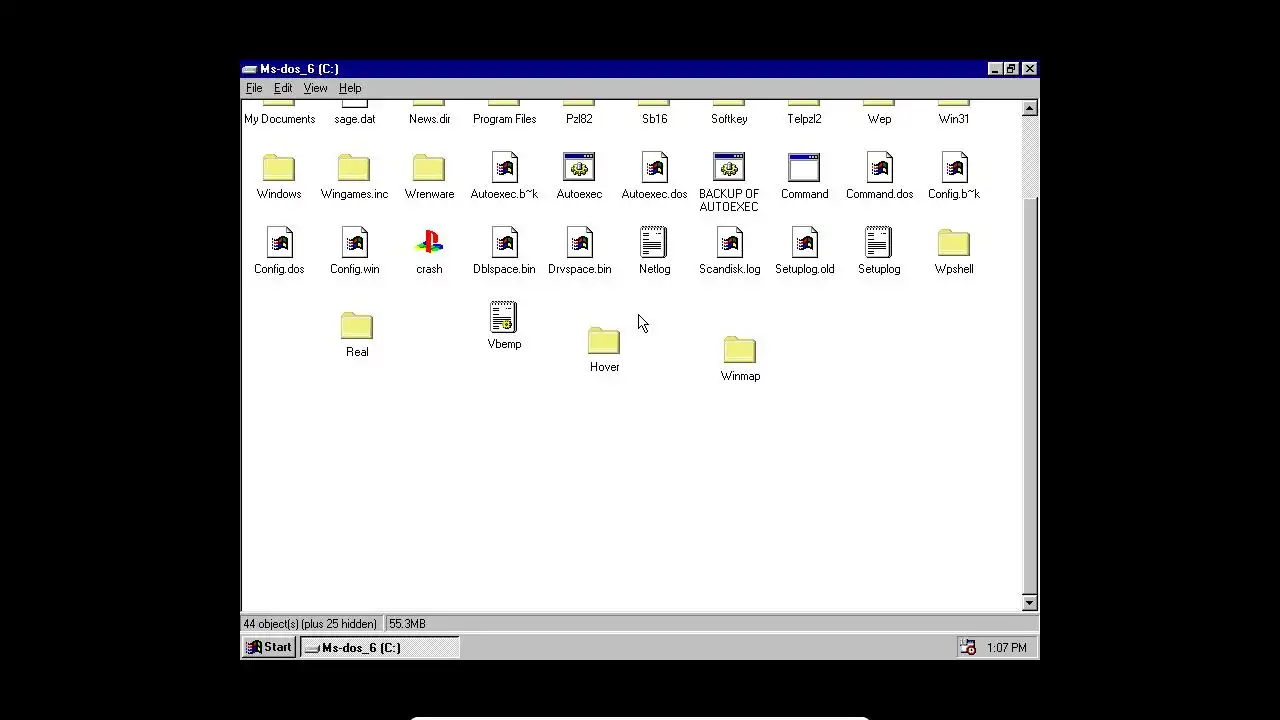This screenshot has width=1280, height=720.
Task: Click the scrollbar down arrow
Action: point(1030,602)
